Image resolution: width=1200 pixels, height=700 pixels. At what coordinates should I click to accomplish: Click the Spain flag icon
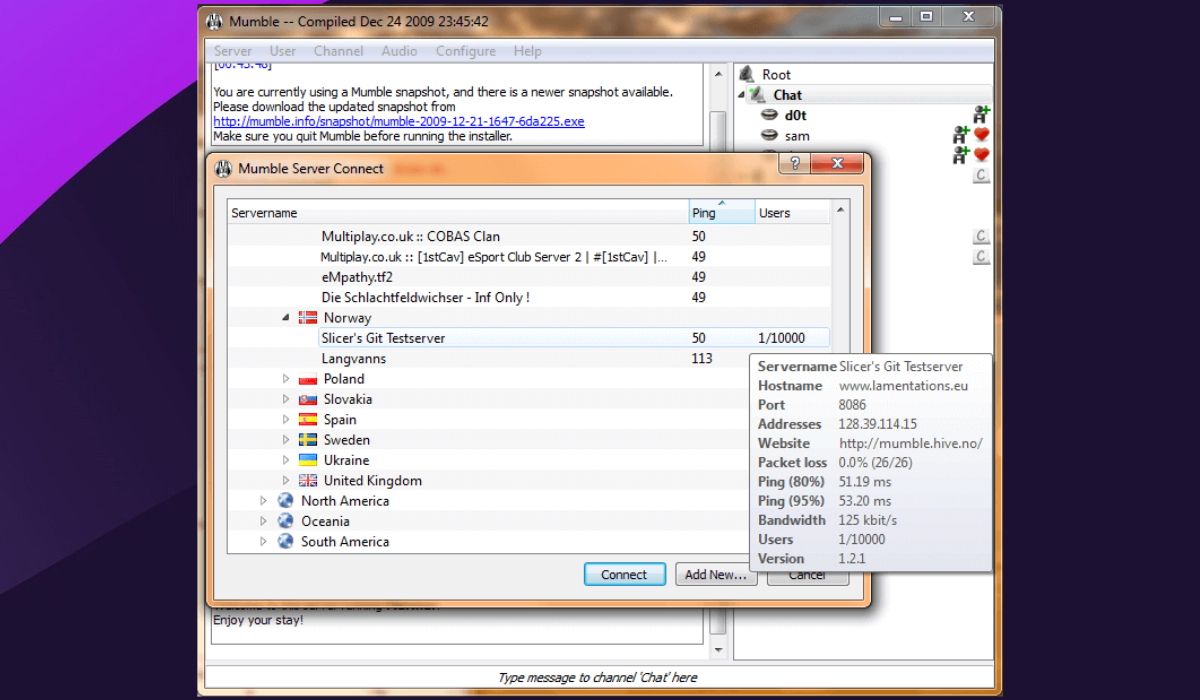coord(308,420)
